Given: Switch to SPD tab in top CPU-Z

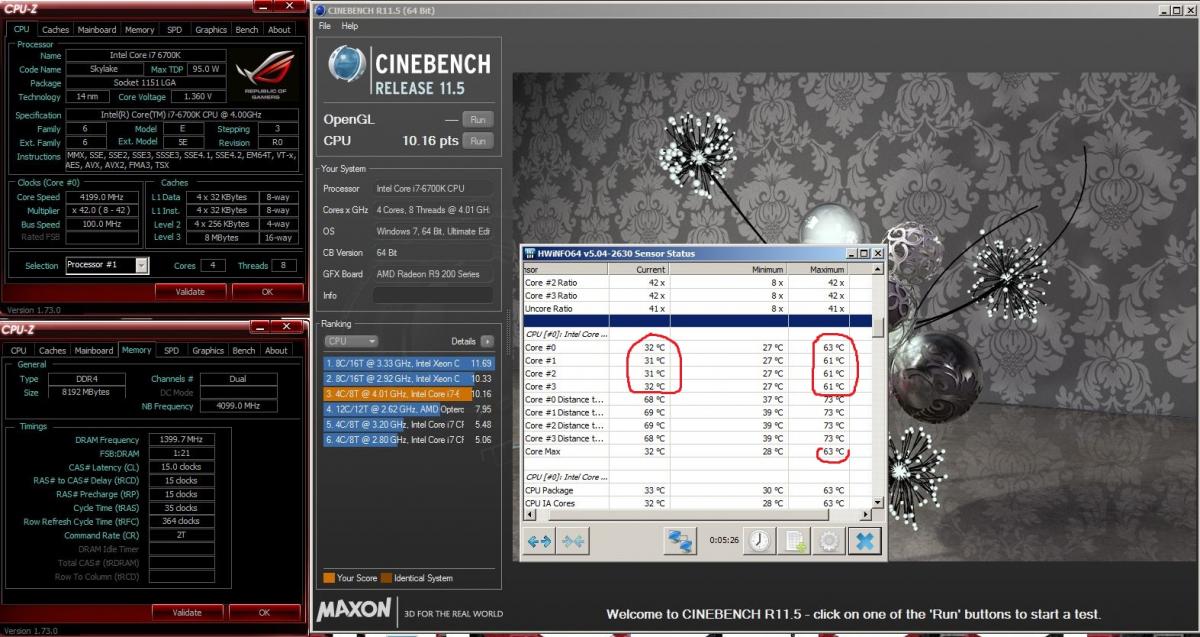Looking at the screenshot, I should point(174,30).
